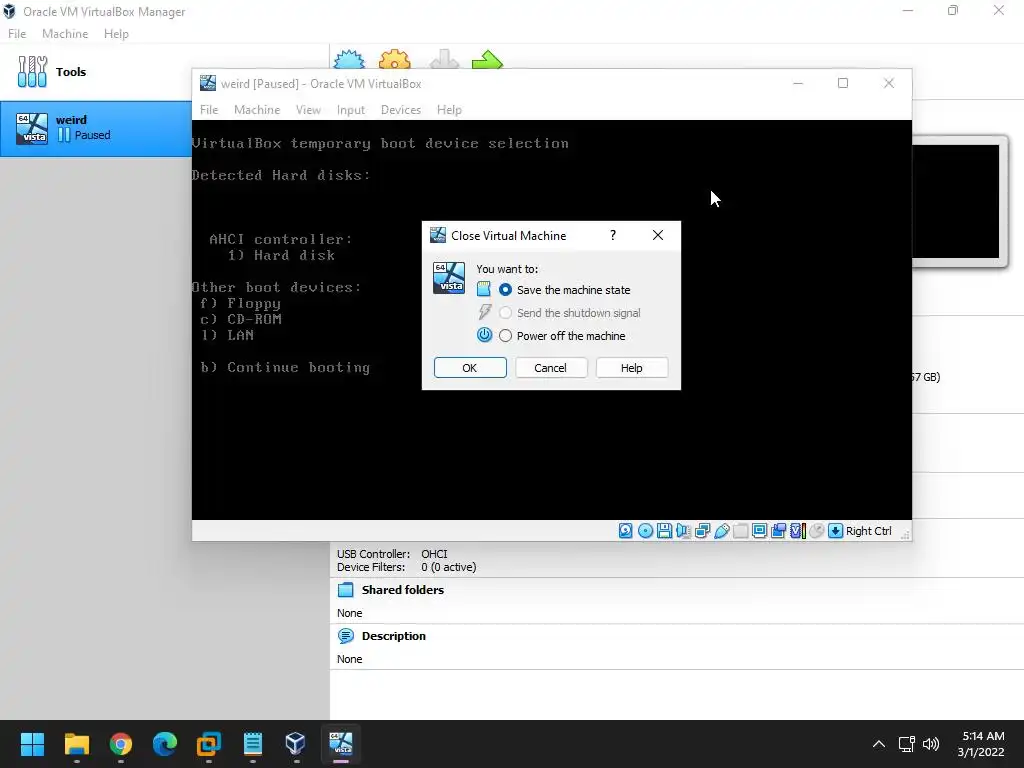Viewport: 1024px width, 768px height.
Task: Open File menu in VirtualBox Manager
Action: (17, 34)
